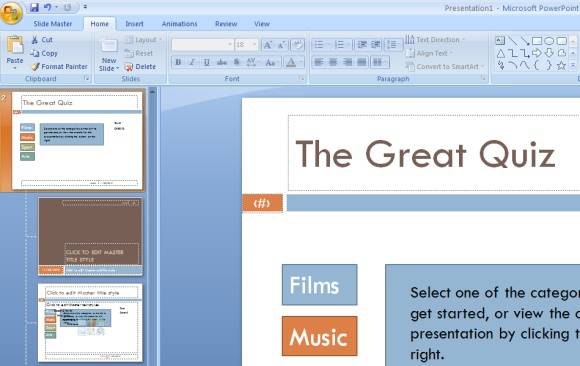
Task: Toggle Italic formatting
Action: pyautogui.click(x=192, y=62)
